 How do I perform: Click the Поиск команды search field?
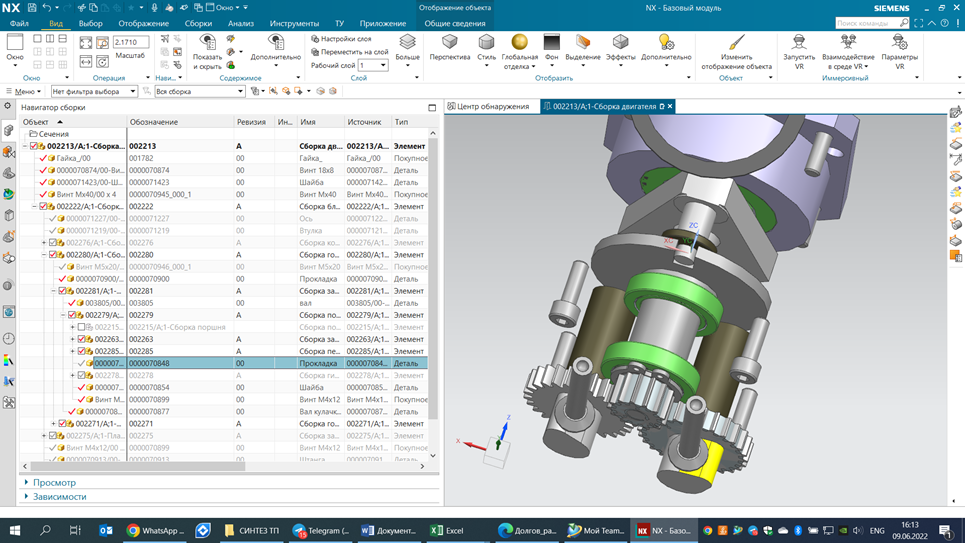click(872, 23)
